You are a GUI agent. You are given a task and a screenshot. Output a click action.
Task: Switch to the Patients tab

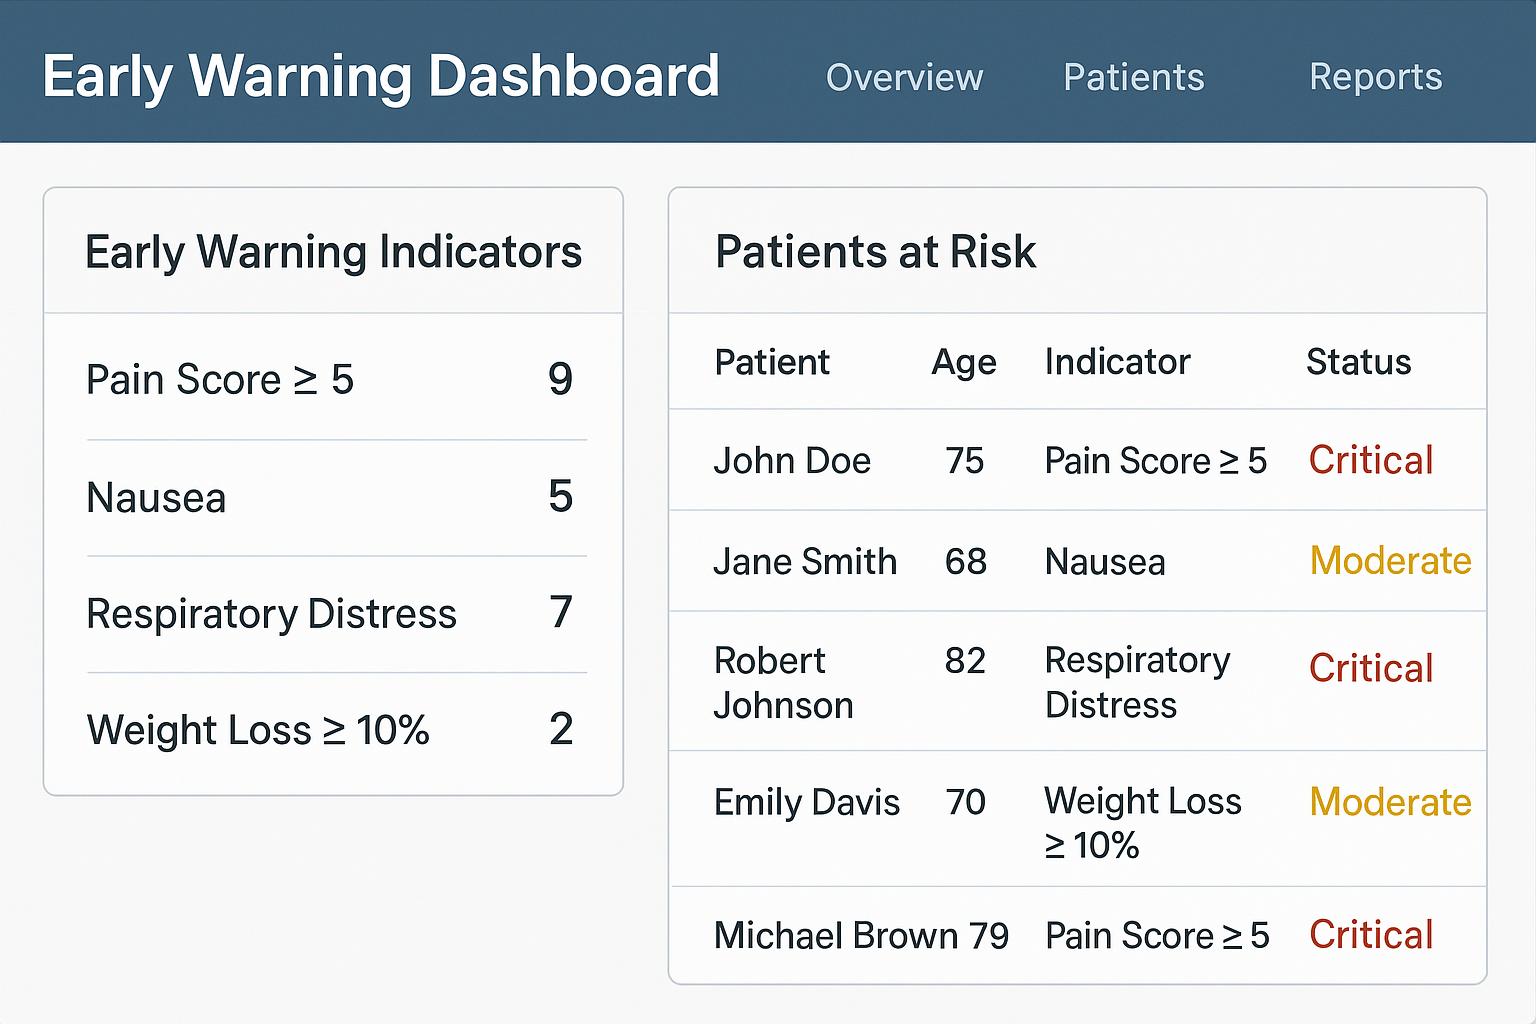[x=1133, y=78]
